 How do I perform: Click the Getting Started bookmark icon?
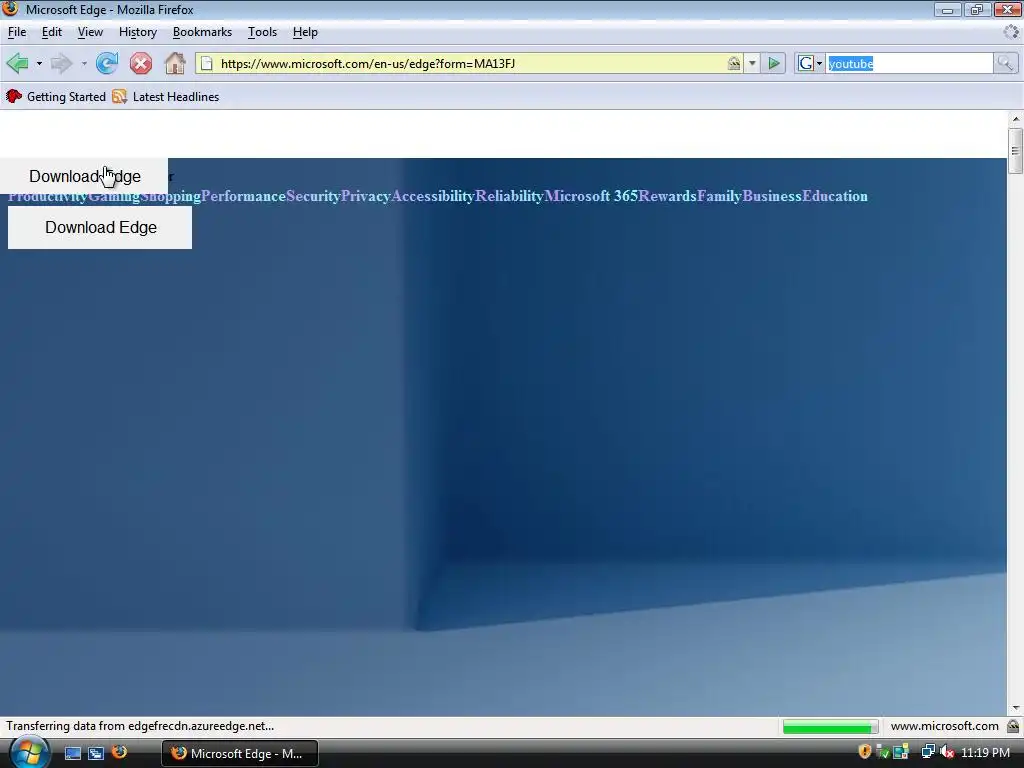coord(14,97)
